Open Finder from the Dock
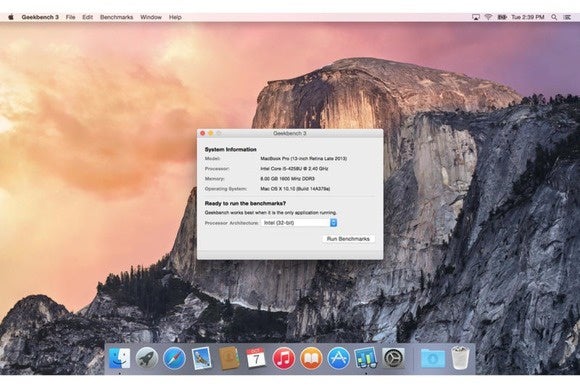Screen dimensions: 580x388 119,358
